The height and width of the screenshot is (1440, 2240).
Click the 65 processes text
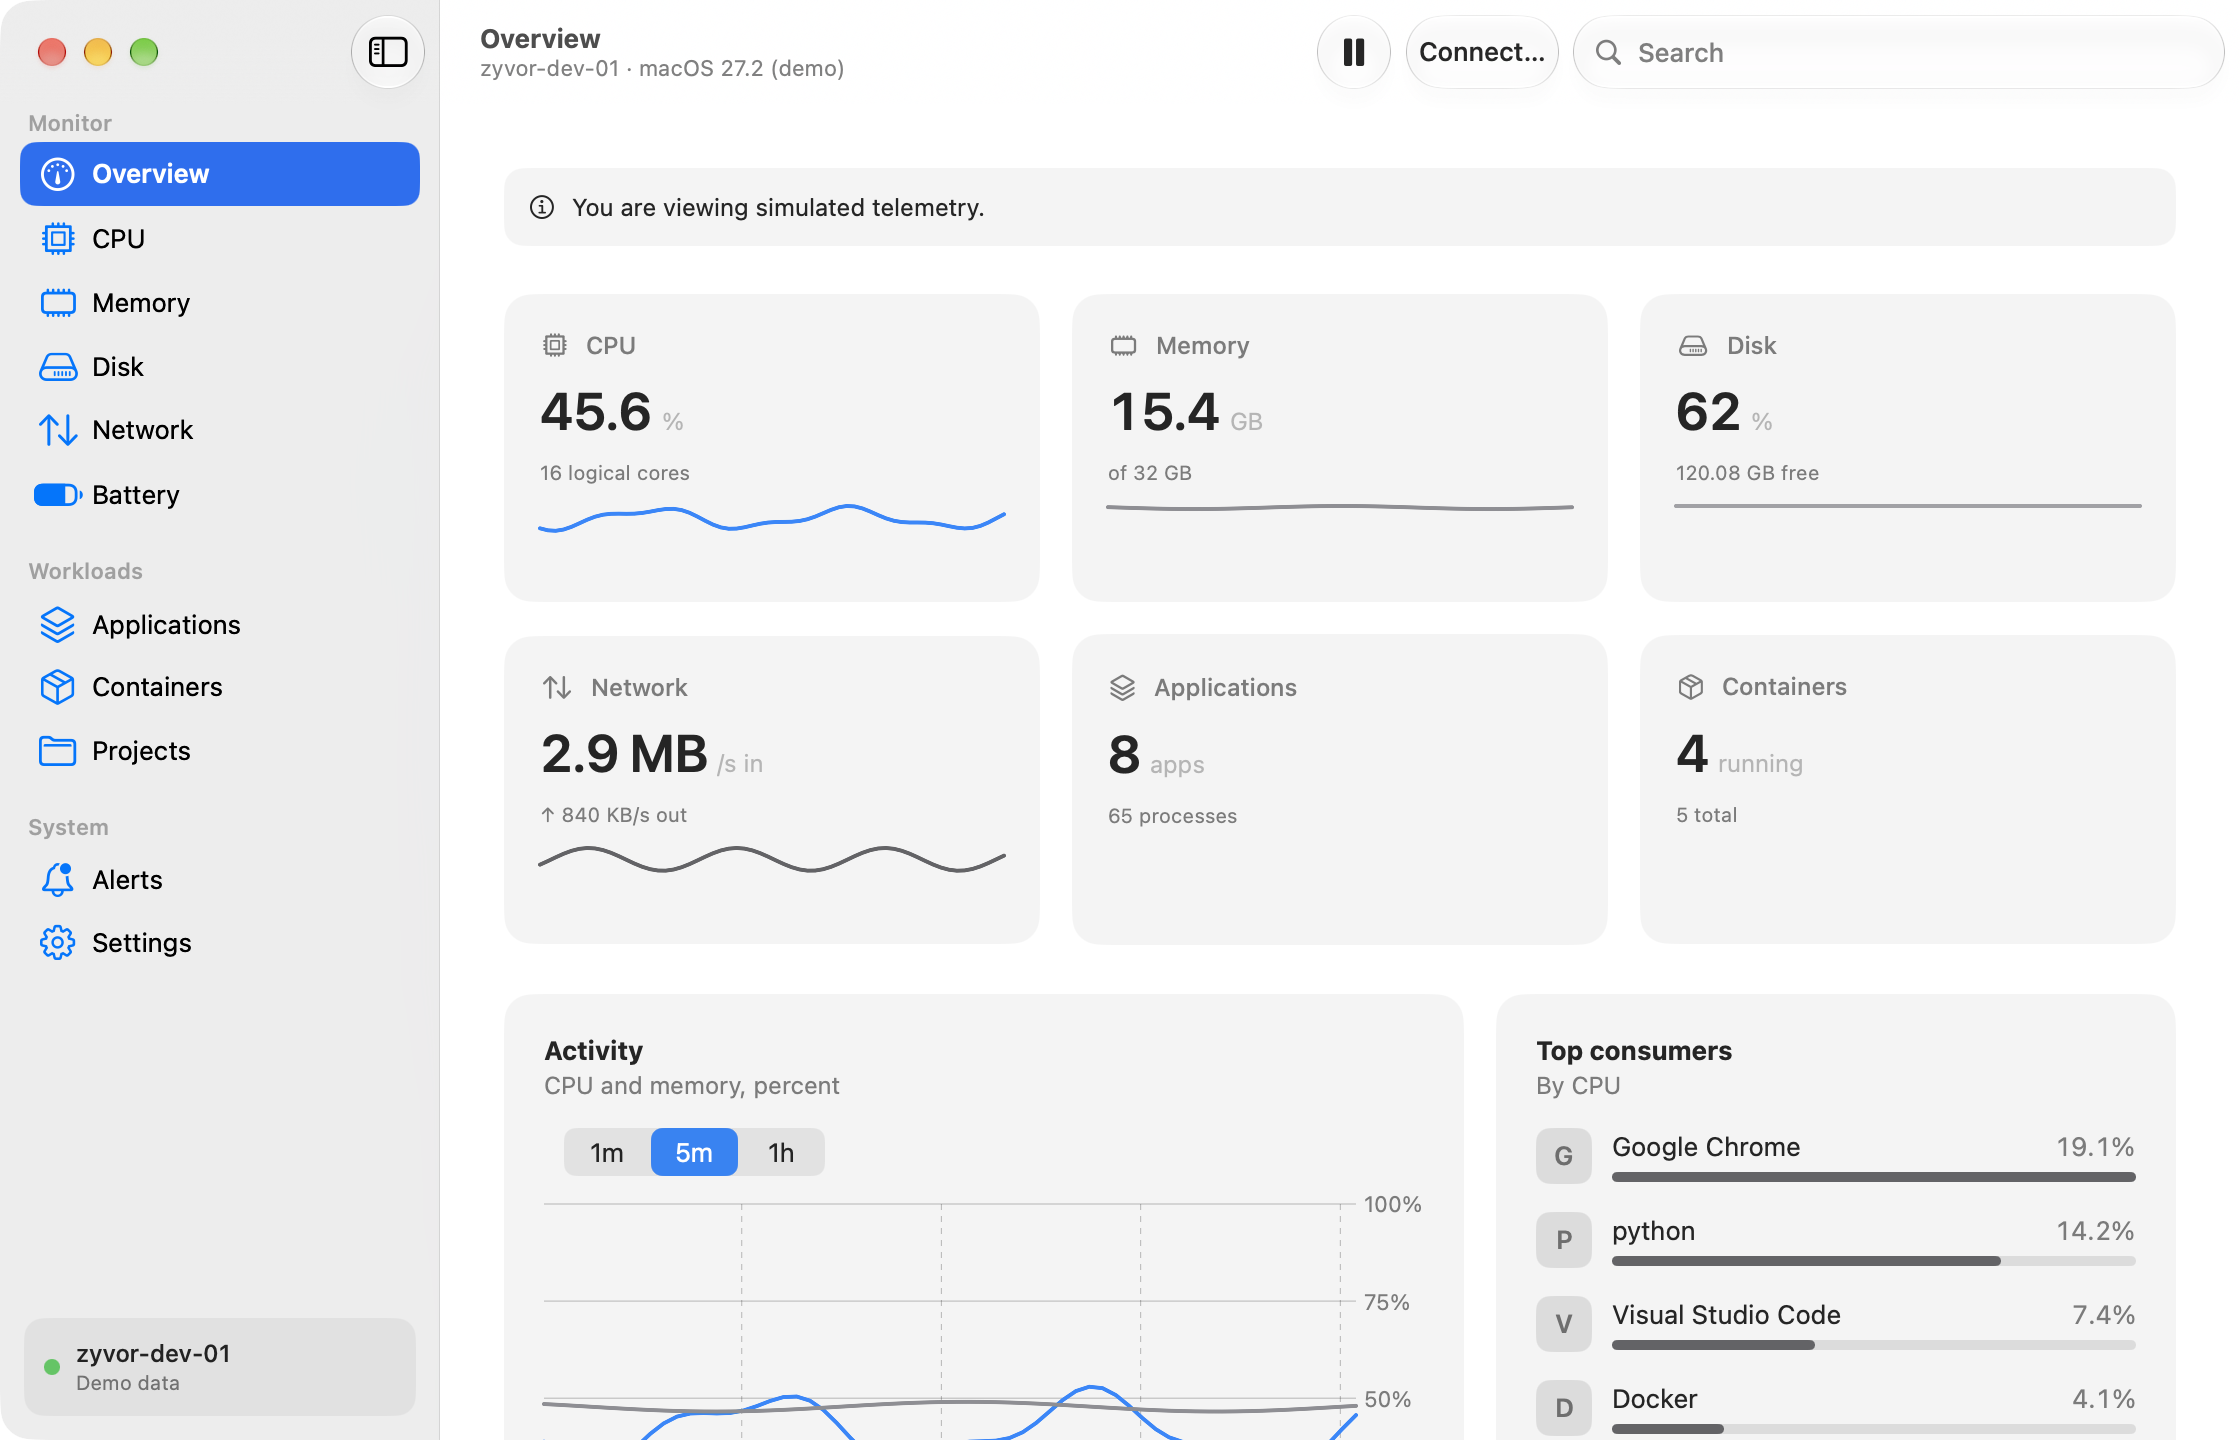1172,816
